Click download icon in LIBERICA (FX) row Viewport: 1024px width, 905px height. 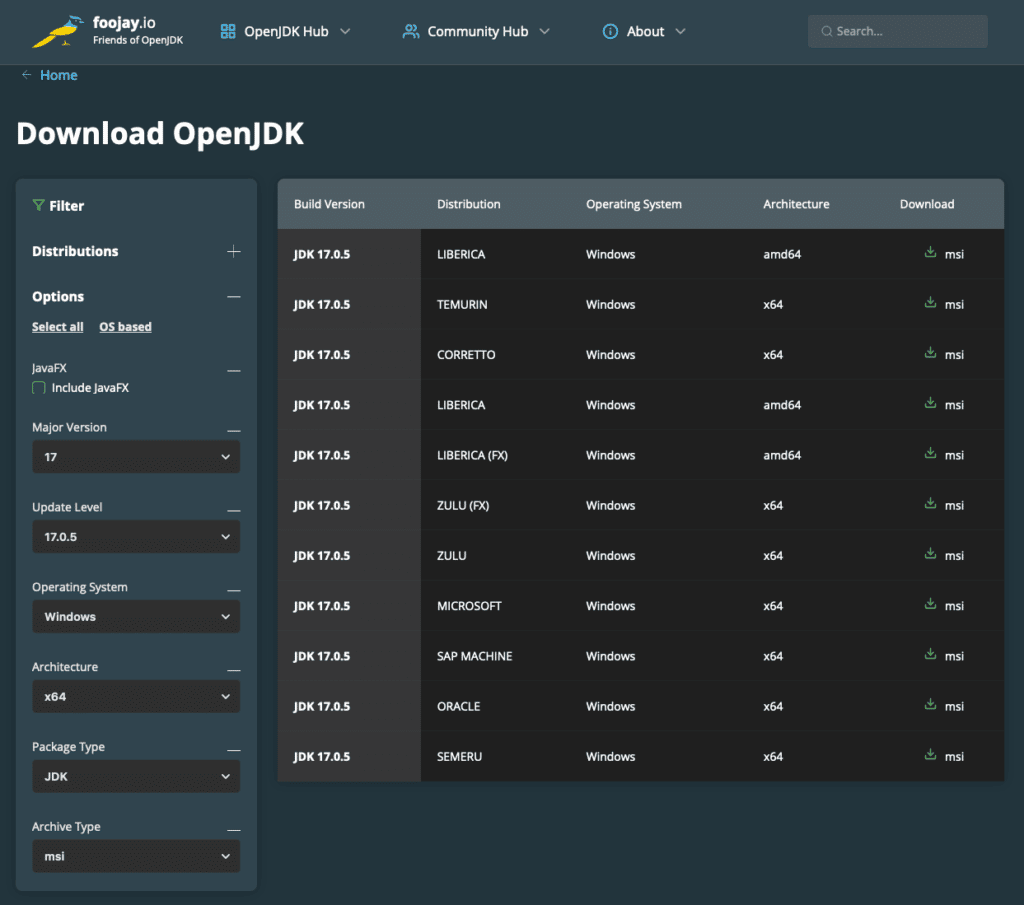click(930, 454)
